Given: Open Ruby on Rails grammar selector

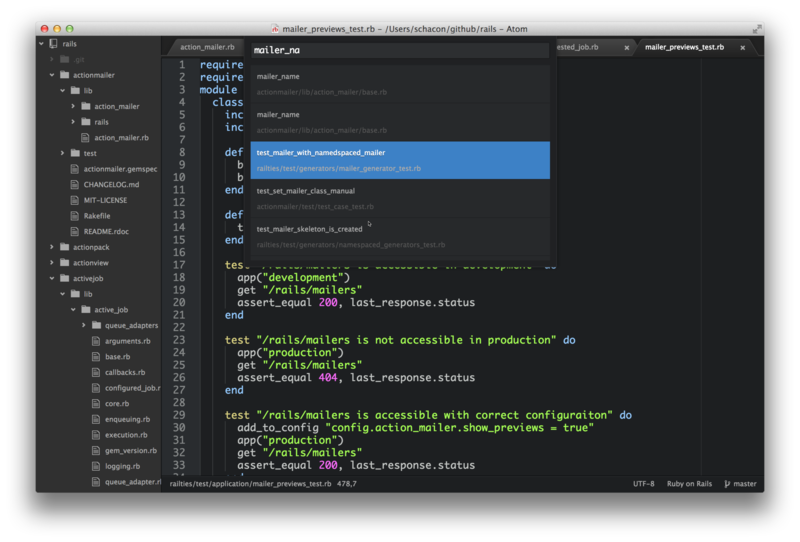Looking at the screenshot, I should click(689, 484).
